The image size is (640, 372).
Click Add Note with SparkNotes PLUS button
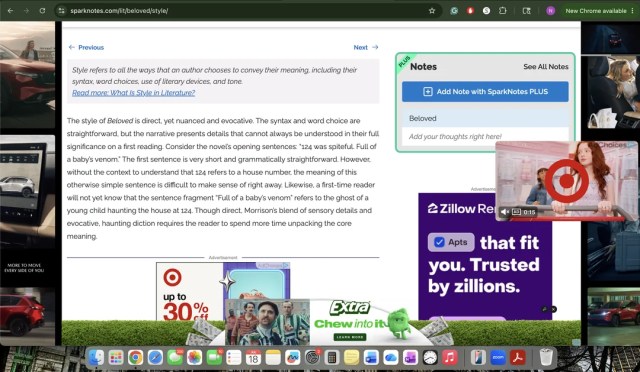485,91
